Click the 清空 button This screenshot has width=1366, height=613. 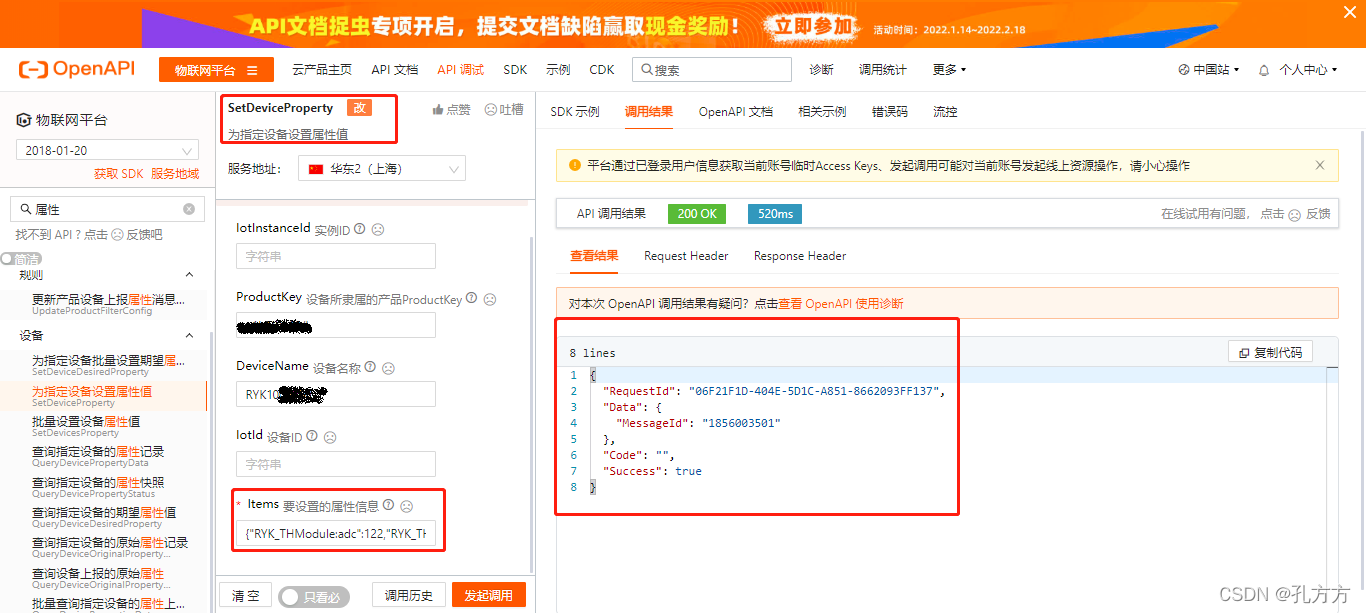(246, 596)
